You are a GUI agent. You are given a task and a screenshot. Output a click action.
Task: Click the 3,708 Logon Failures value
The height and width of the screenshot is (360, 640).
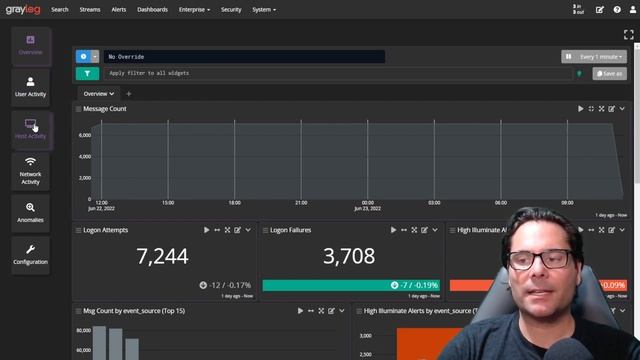click(x=349, y=256)
